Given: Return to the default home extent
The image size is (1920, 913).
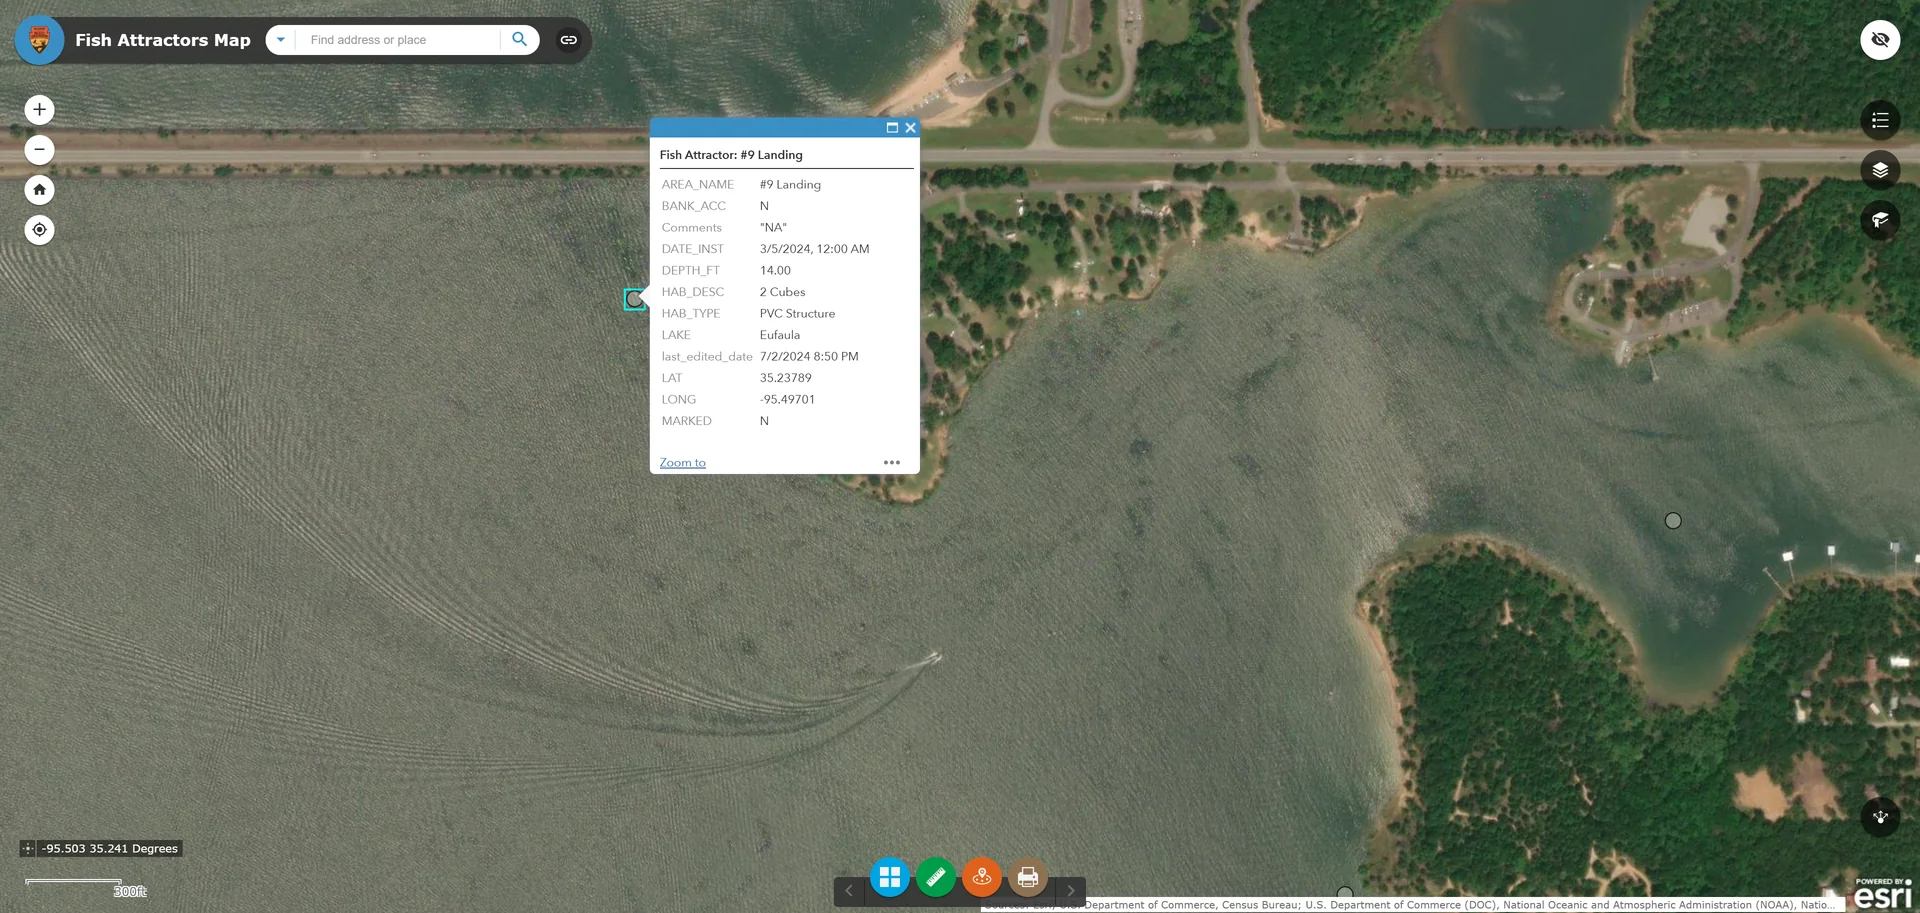Looking at the screenshot, I should [x=39, y=190].
